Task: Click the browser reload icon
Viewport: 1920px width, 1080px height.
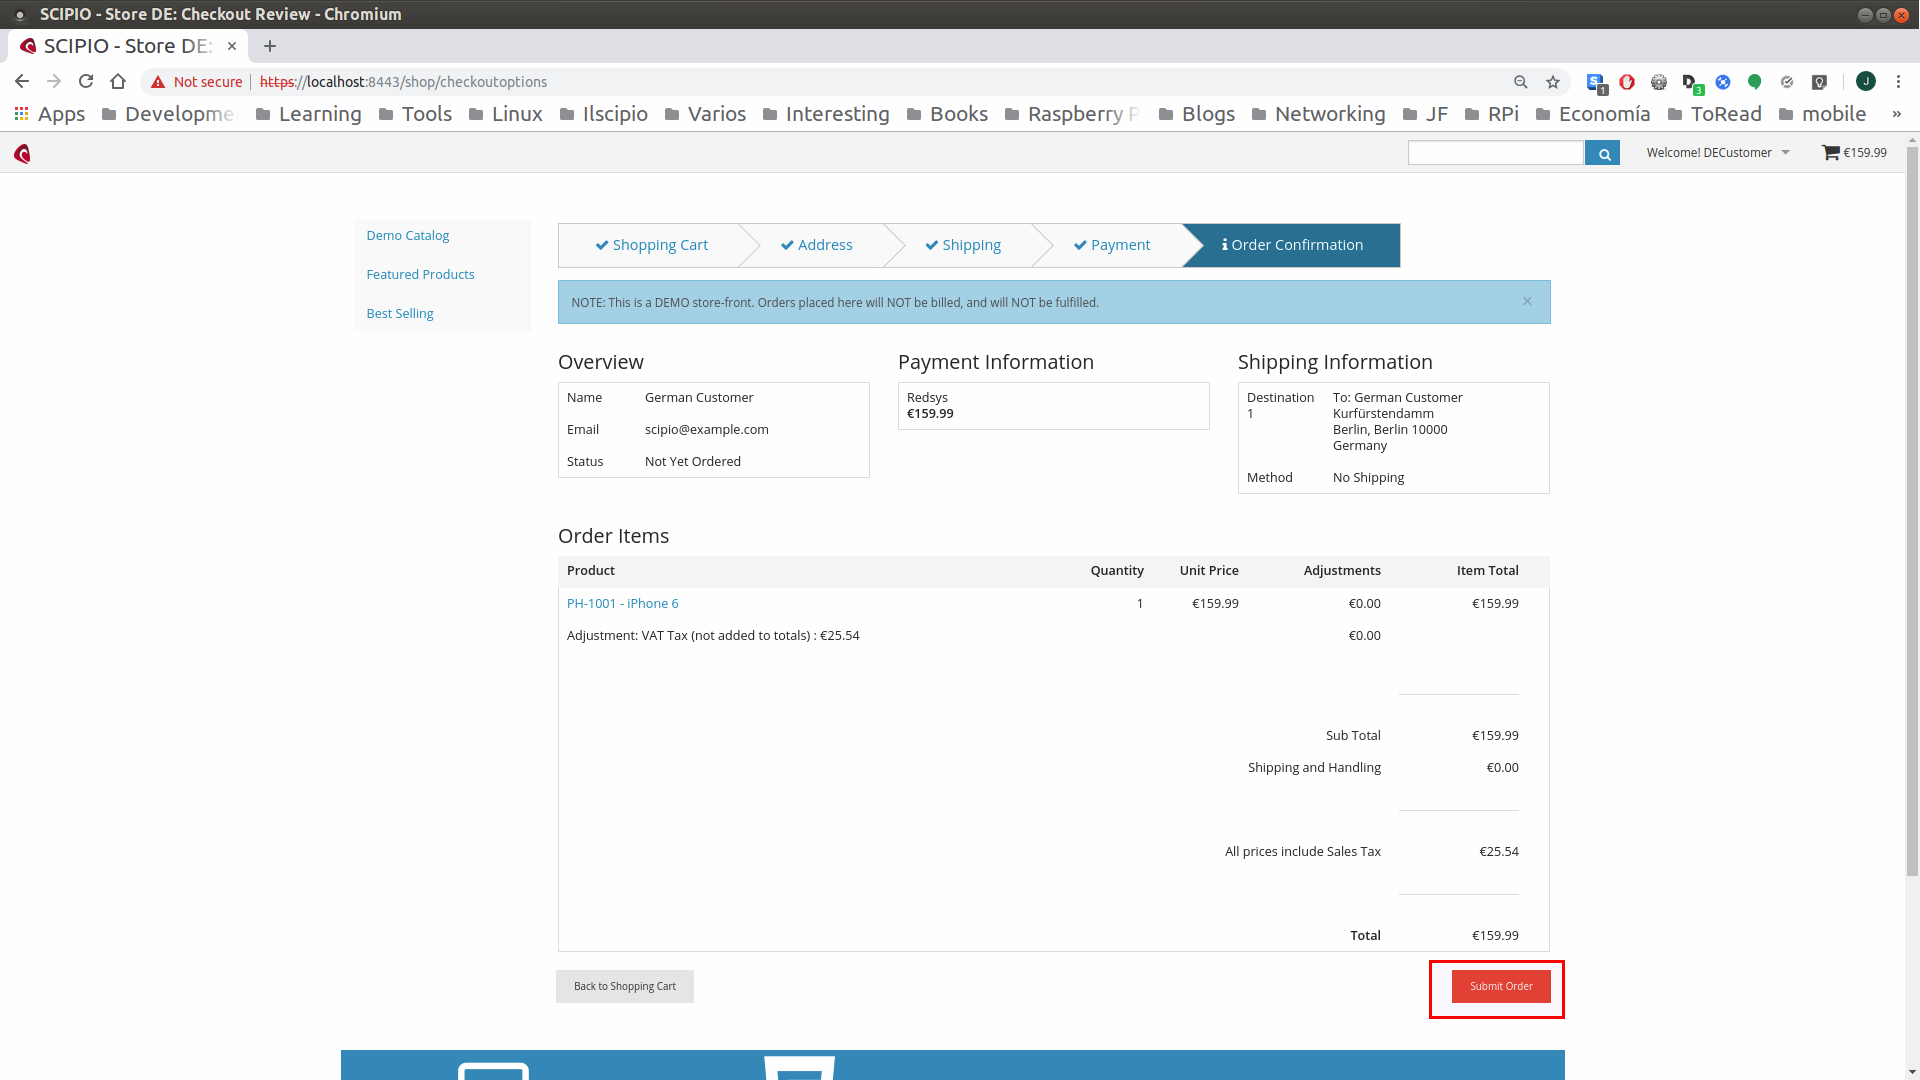Action: click(86, 82)
